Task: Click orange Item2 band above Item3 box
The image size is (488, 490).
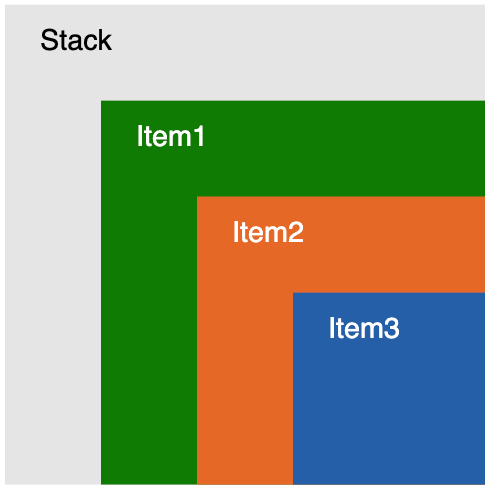Action: pos(389,267)
